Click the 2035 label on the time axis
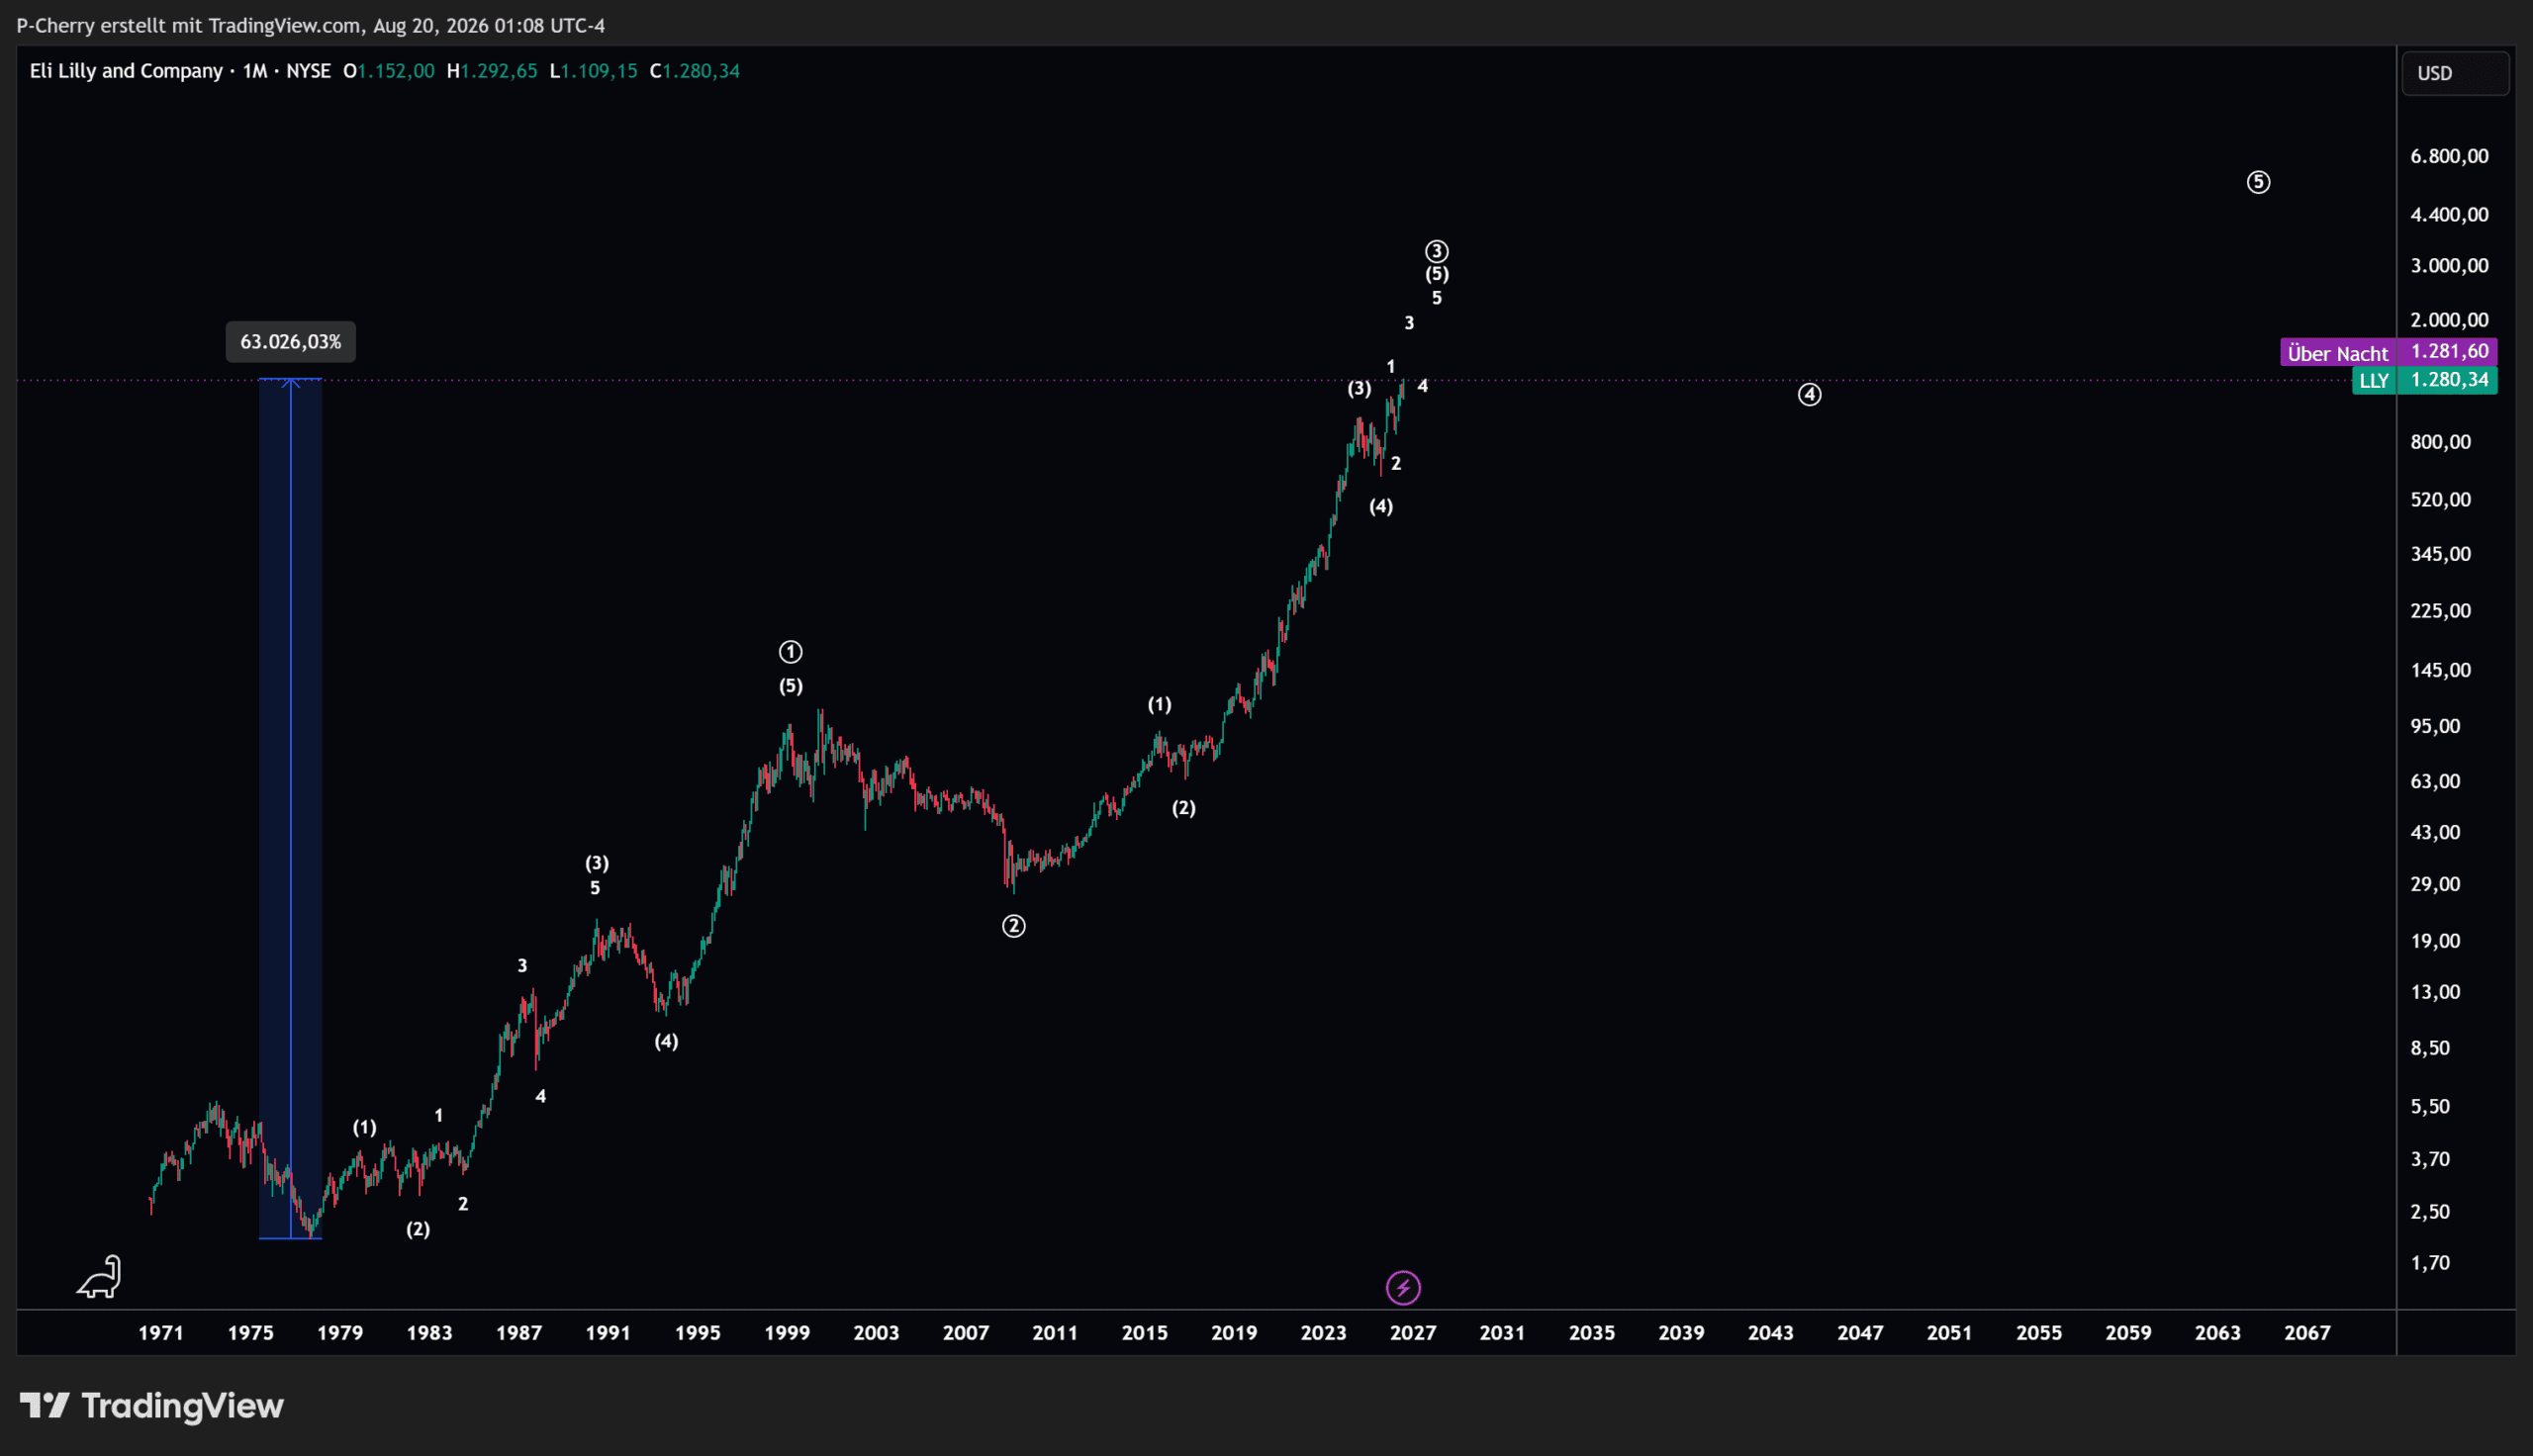Screen dimensions: 2533x1456 (1592, 1333)
